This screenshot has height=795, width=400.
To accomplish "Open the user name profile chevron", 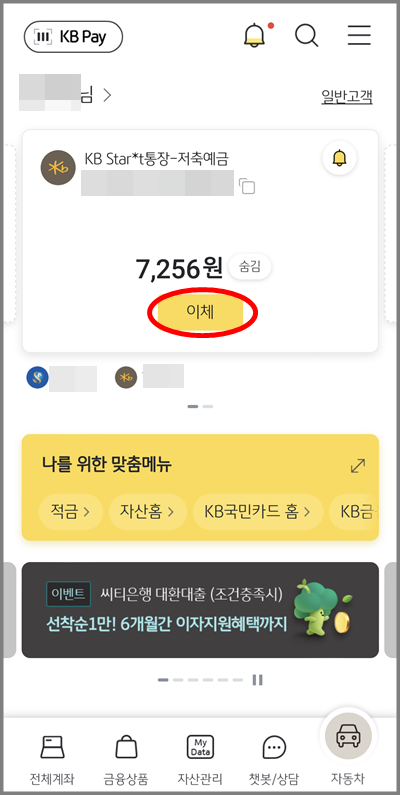I will pyautogui.click(x=107, y=95).
